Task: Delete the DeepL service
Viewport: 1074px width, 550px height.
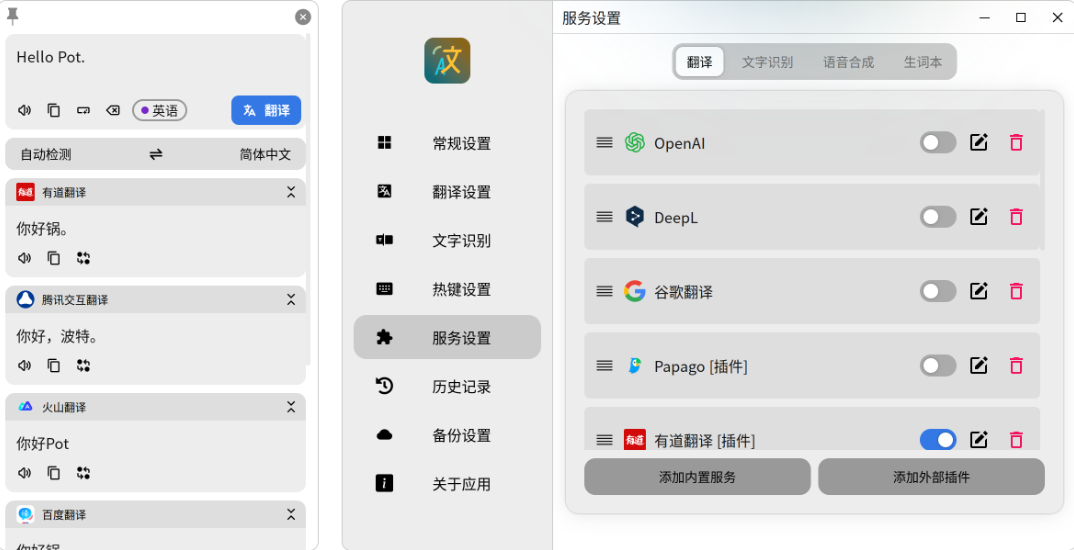Action: coord(1016,217)
